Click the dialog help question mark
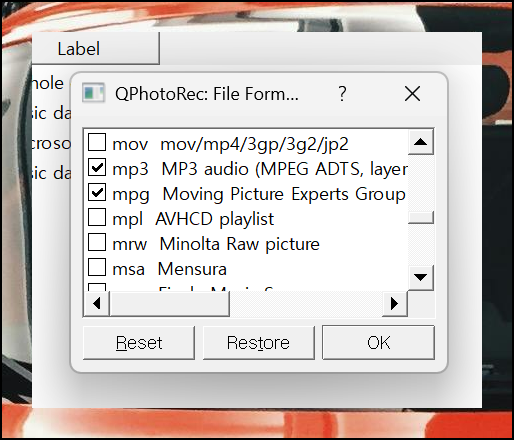Image resolution: width=514 pixels, height=440 pixels. (342, 94)
